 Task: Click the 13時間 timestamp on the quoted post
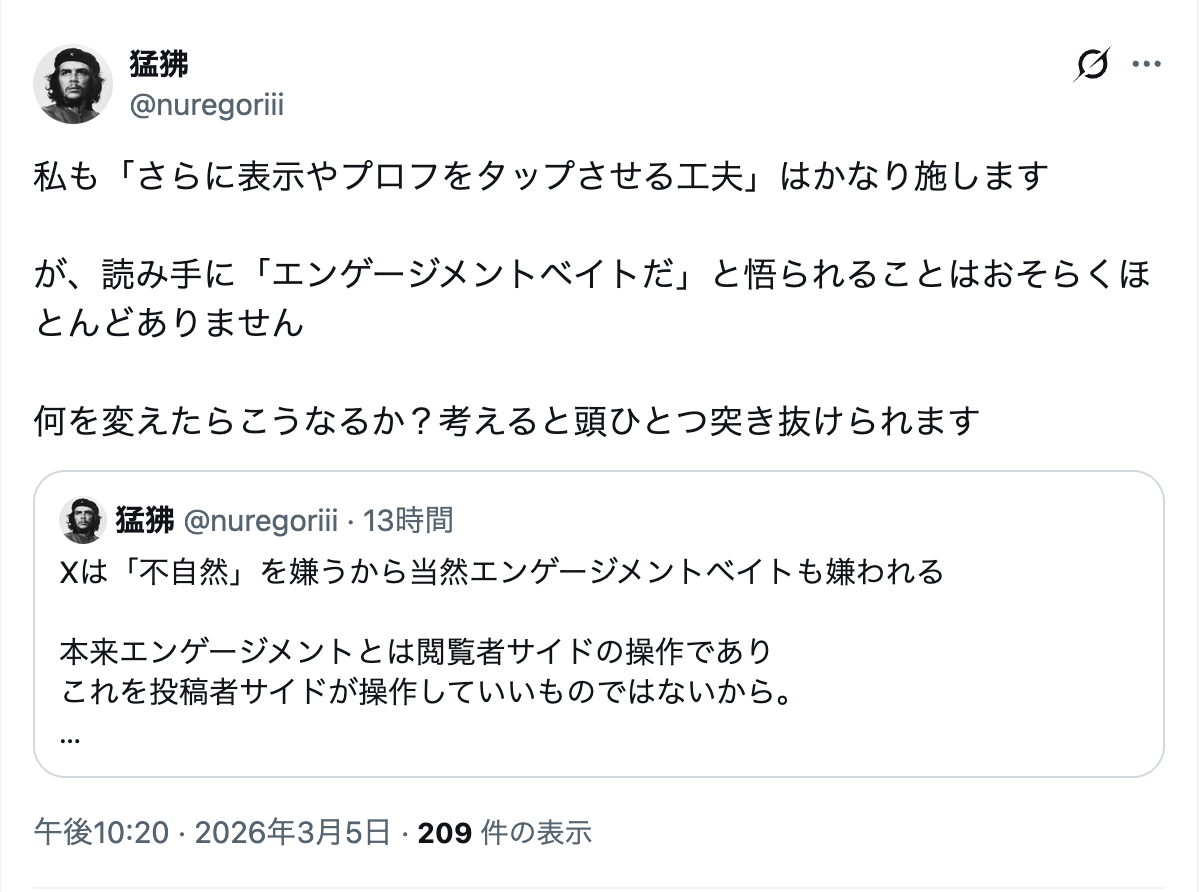408,520
